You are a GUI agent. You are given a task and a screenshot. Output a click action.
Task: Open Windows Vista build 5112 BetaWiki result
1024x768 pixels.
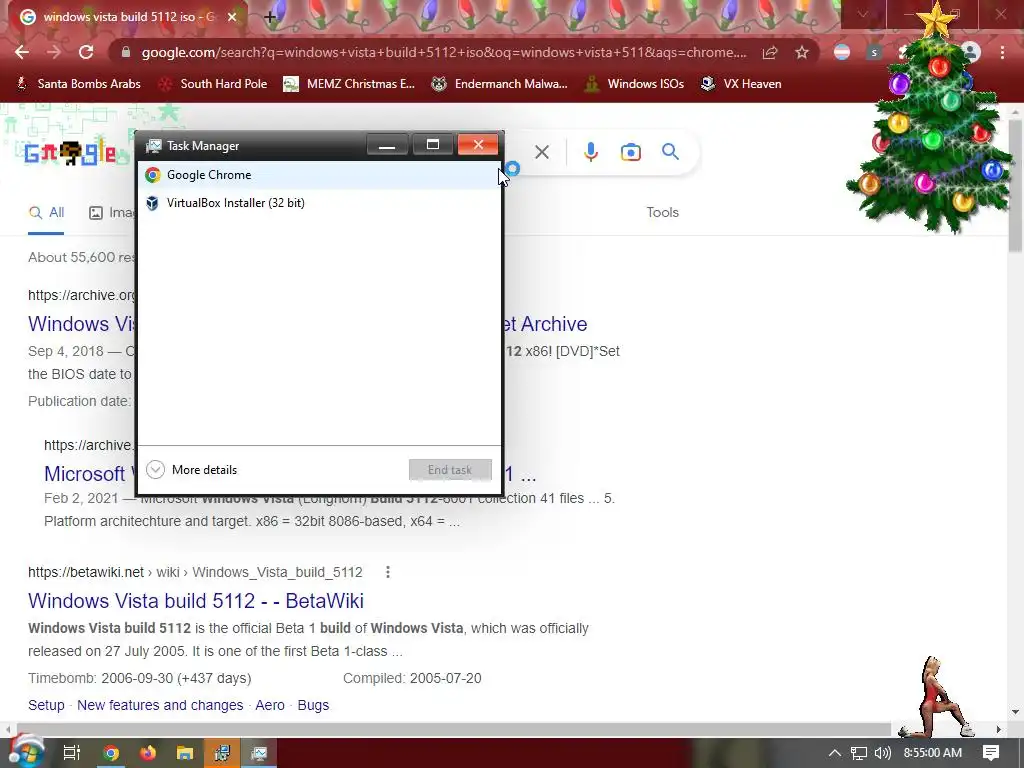point(196,601)
